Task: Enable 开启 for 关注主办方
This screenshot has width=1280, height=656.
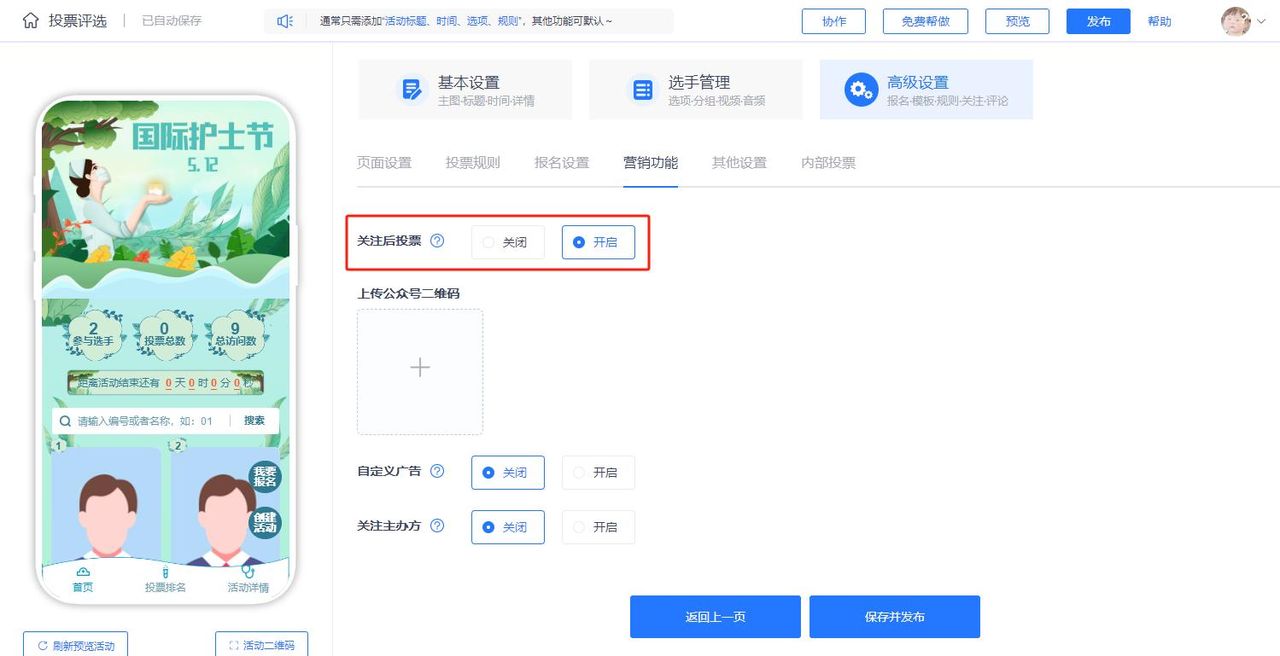Action: coord(598,527)
